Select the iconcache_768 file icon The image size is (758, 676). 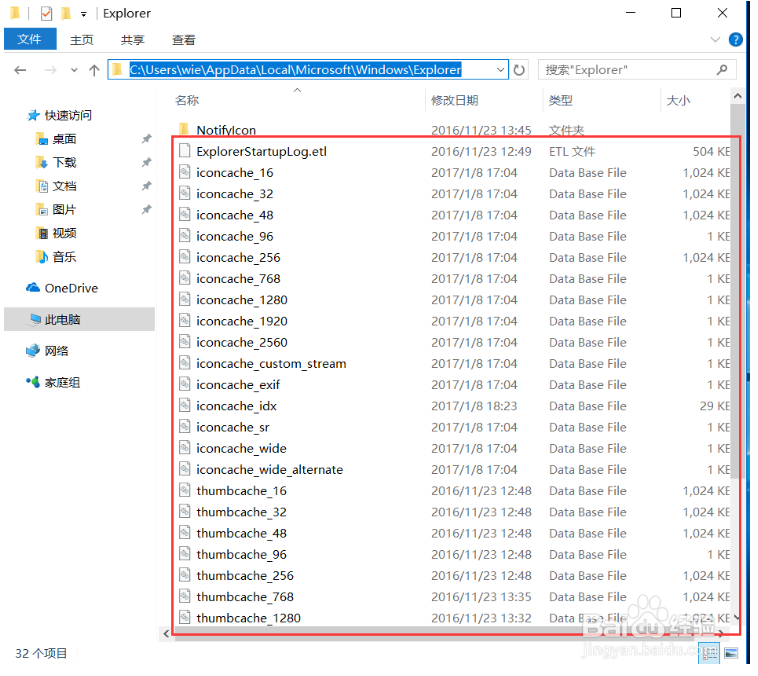pos(184,279)
